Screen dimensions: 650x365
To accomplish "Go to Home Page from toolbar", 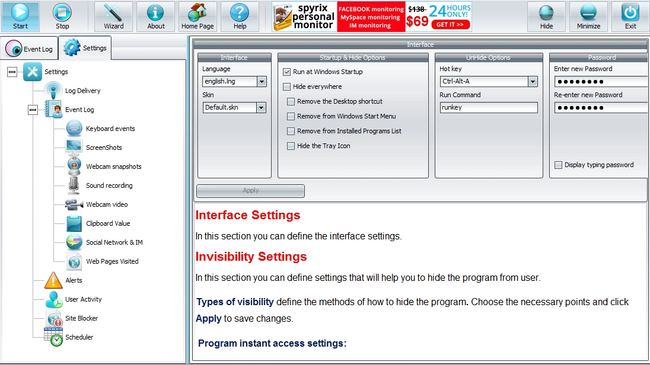I will pos(197,17).
